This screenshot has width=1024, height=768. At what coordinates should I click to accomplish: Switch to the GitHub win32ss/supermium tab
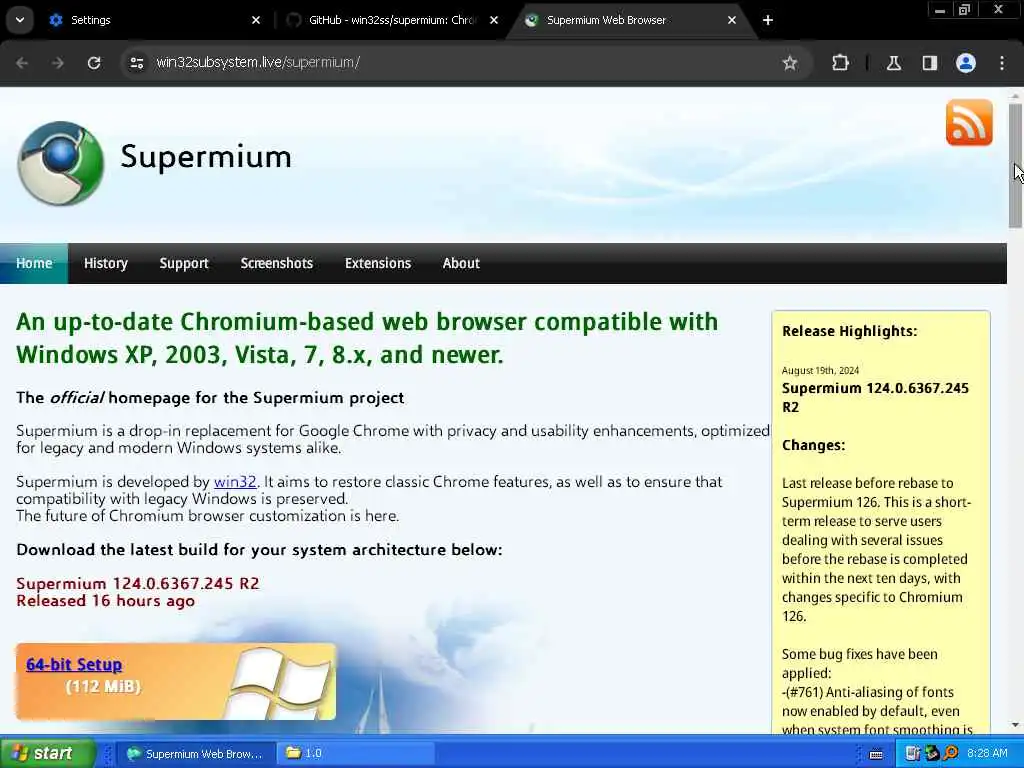(x=392, y=20)
